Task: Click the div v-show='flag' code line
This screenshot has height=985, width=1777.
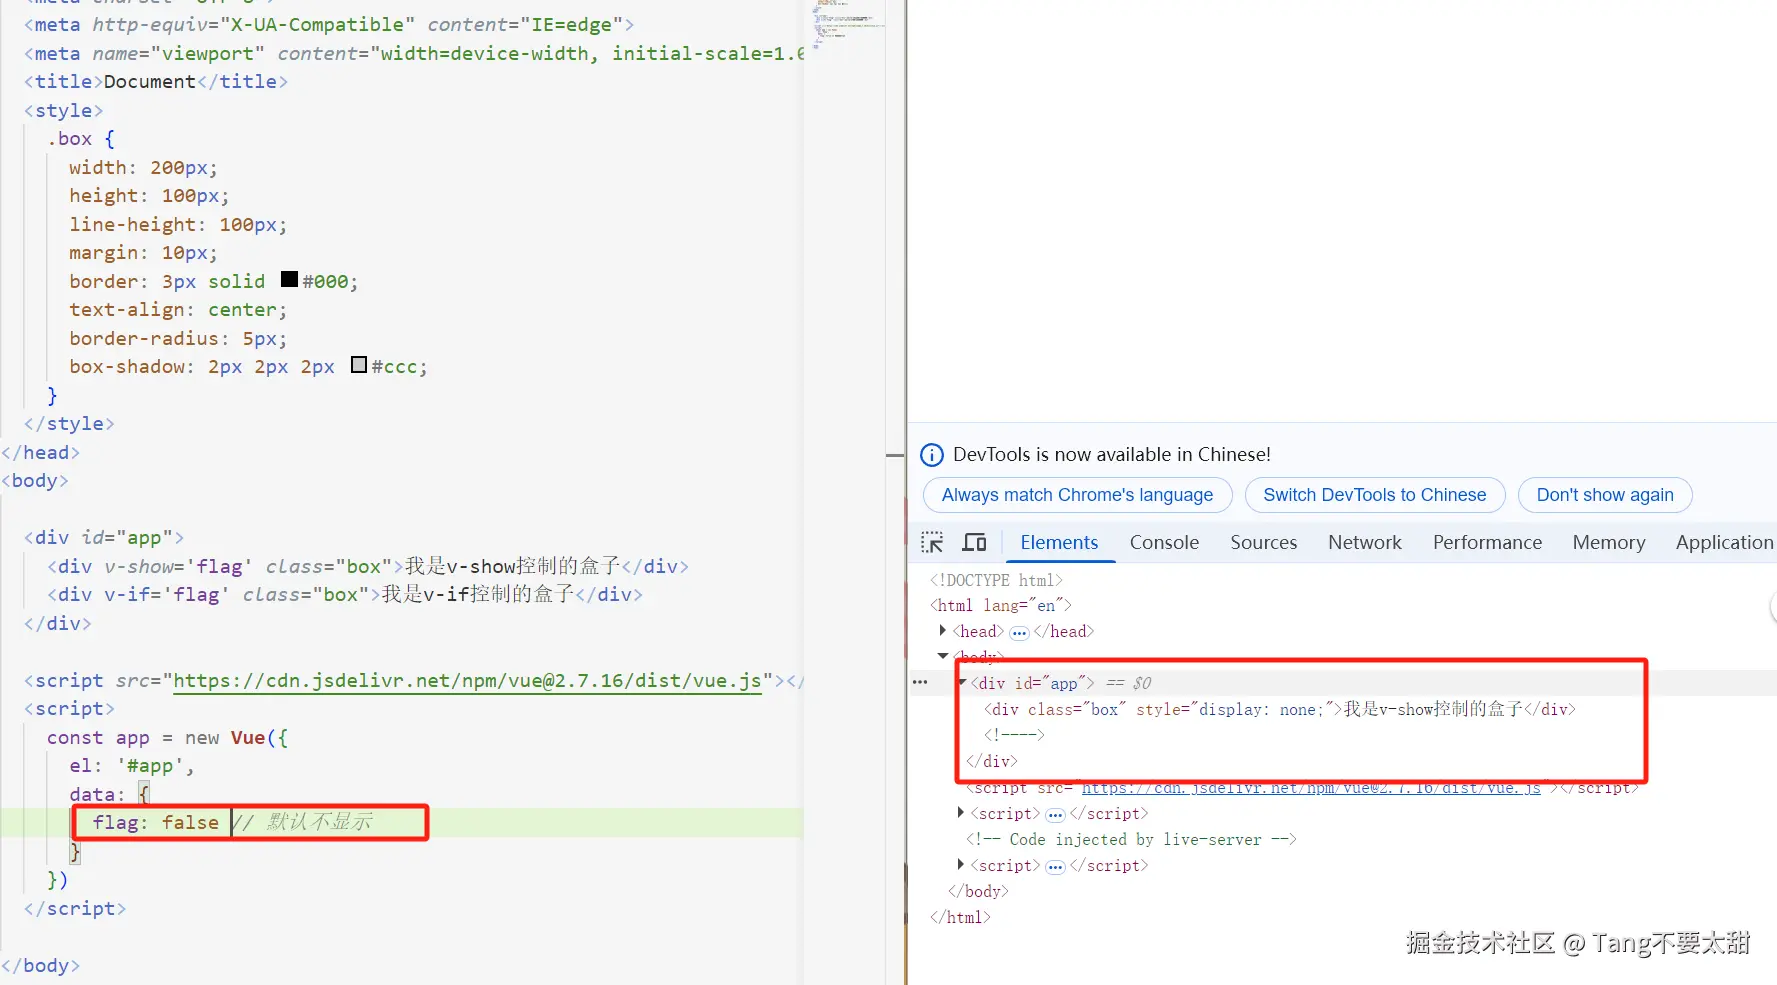Action: point(368,566)
